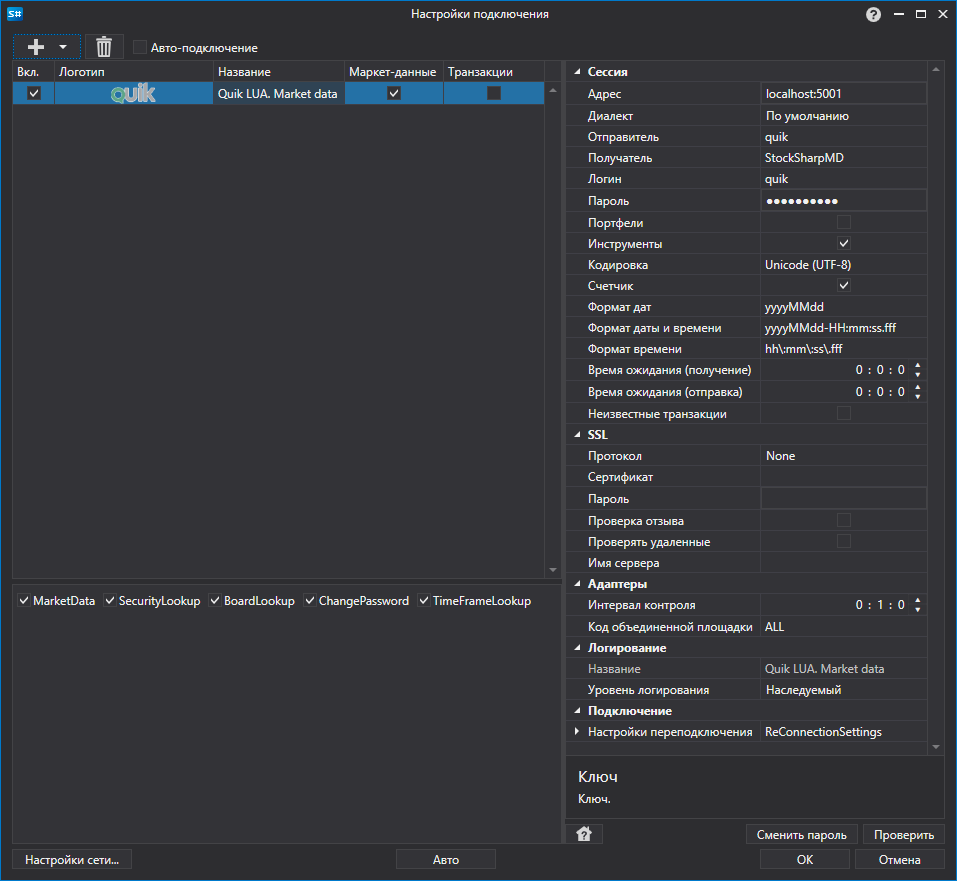Collapse the Сессия section
The image size is (957, 881).
coord(577,72)
